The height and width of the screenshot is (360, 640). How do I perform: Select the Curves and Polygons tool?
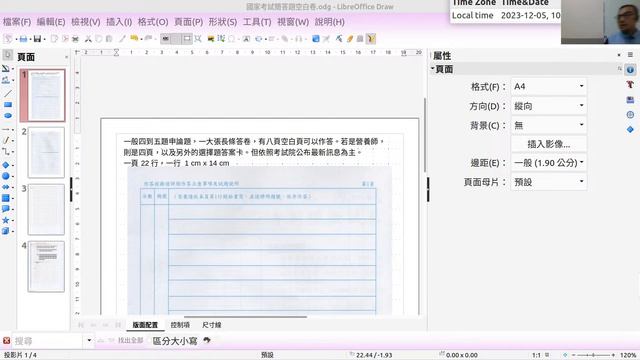point(6,140)
